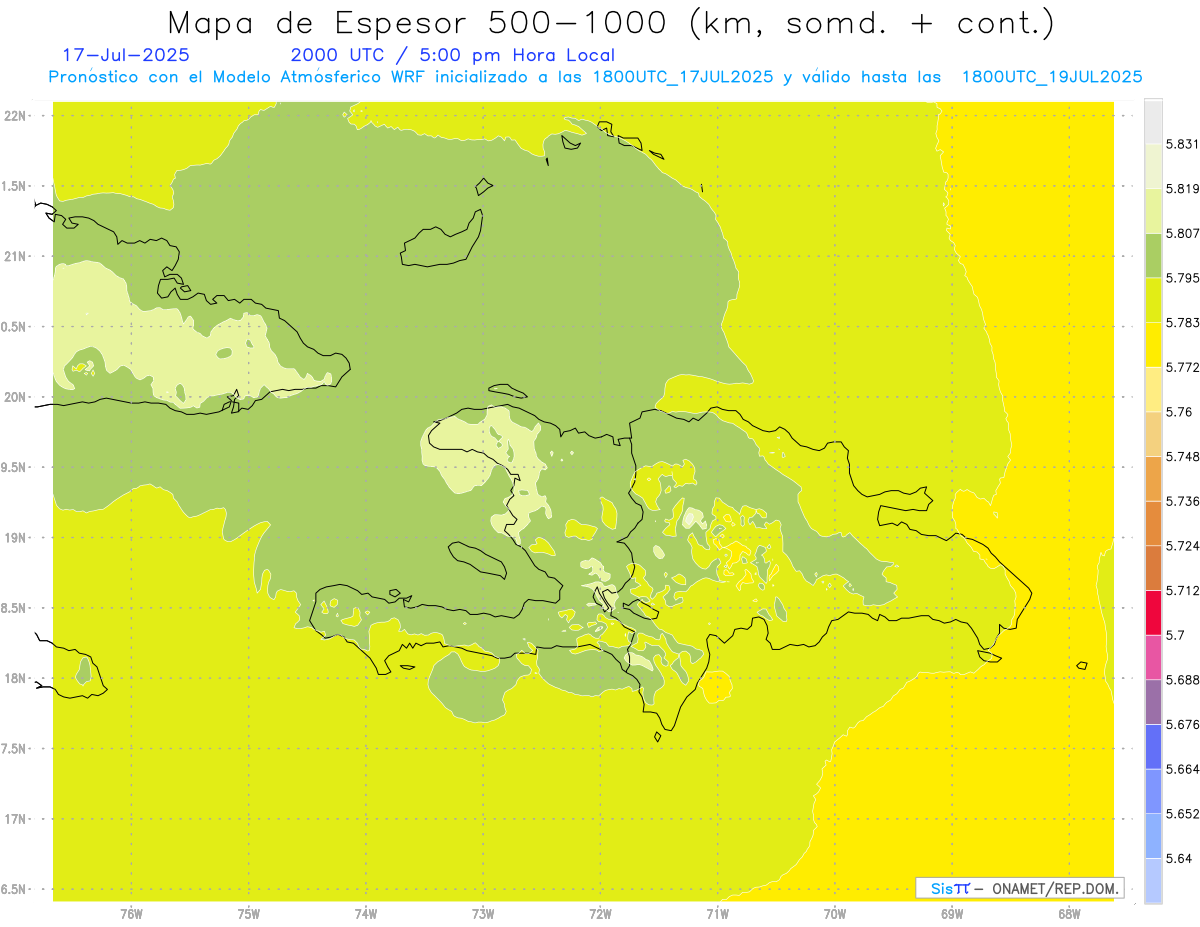The image size is (1200, 927).
Task: Click the grey legend swatch above 5.831
Action: tap(1153, 121)
